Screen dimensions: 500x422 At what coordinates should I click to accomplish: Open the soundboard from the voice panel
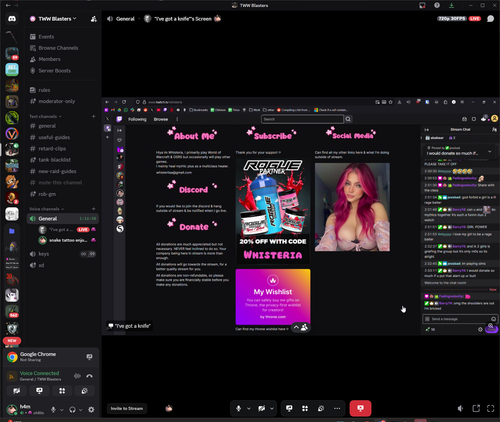click(x=84, y=391)
